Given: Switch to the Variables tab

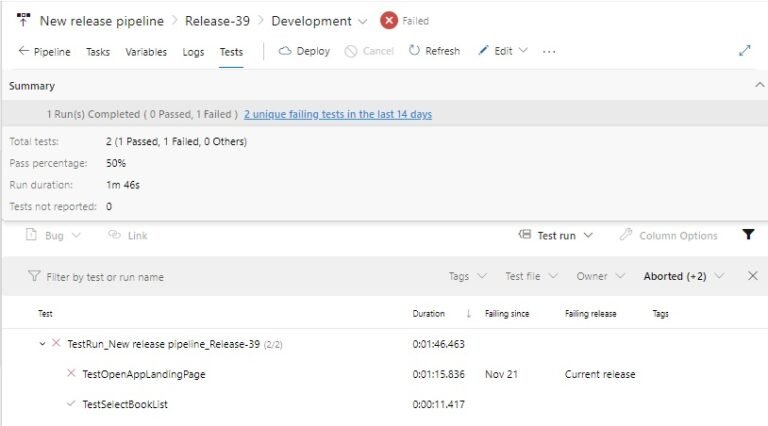Looking at the screenshot, I should [146, 52].
